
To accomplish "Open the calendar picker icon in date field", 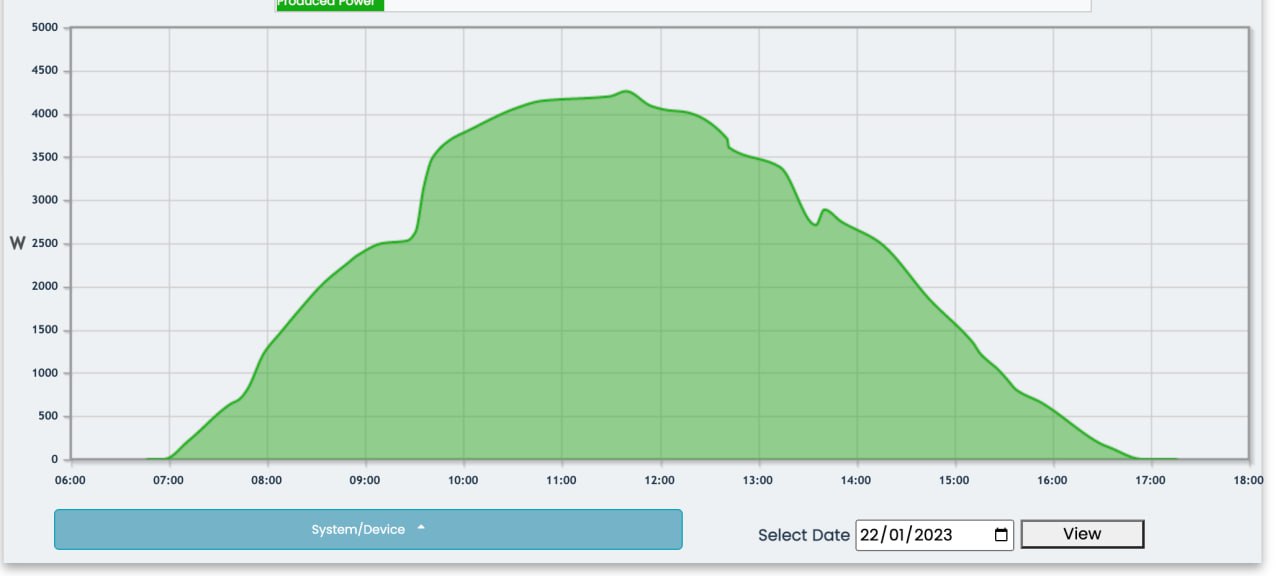I will point(1001,535).
